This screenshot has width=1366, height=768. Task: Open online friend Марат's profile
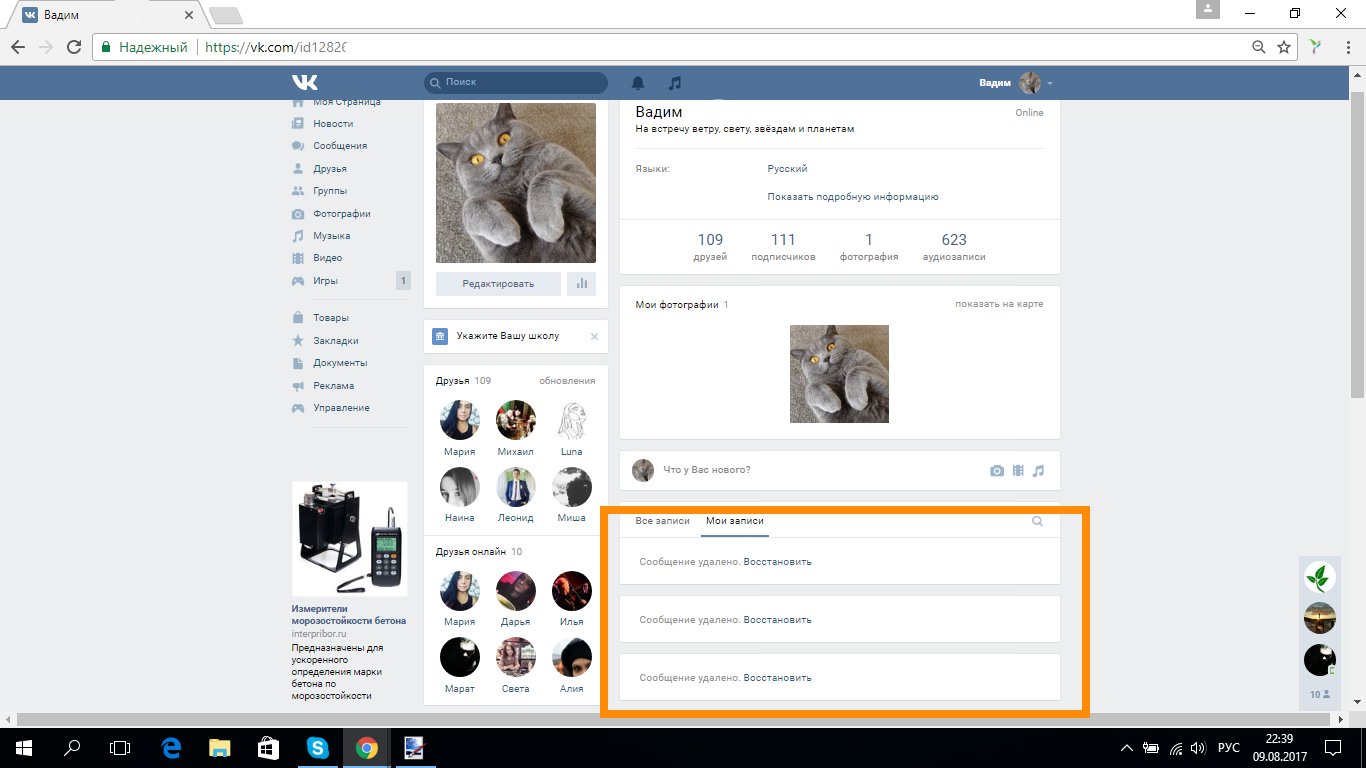click(460, 657)
